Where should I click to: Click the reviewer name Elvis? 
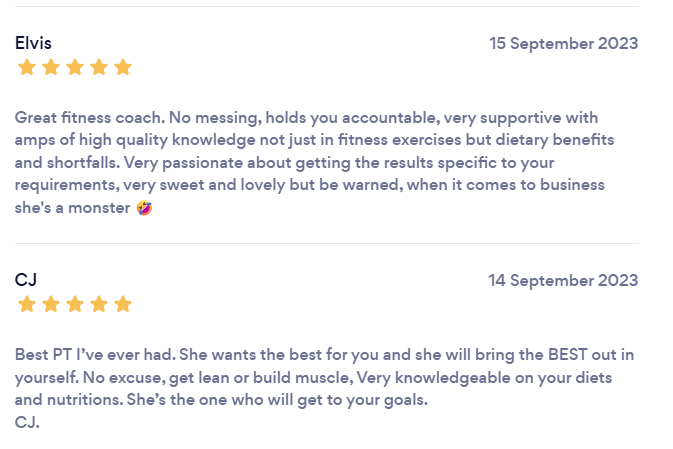[x=33, y=43]
